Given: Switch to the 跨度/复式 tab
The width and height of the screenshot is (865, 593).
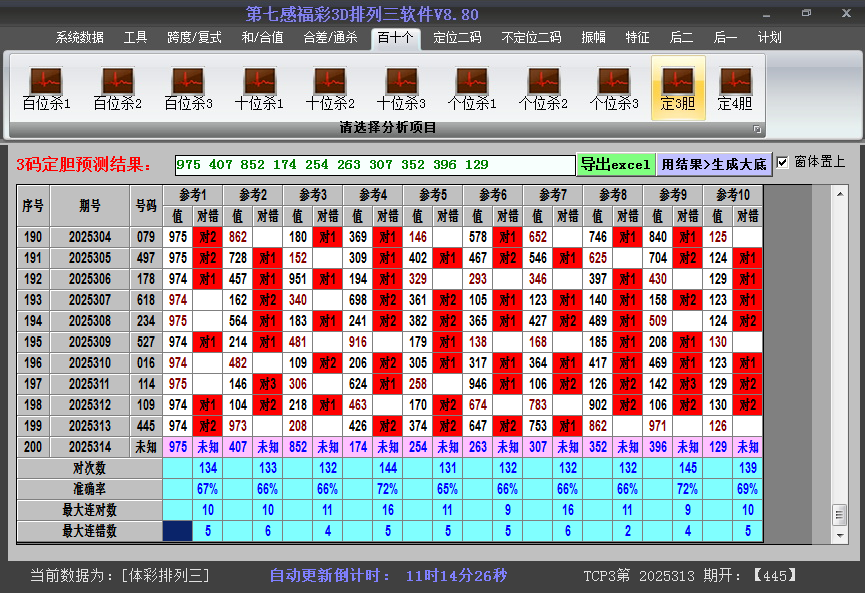Looking at the screenshot, I should point(194,38).
